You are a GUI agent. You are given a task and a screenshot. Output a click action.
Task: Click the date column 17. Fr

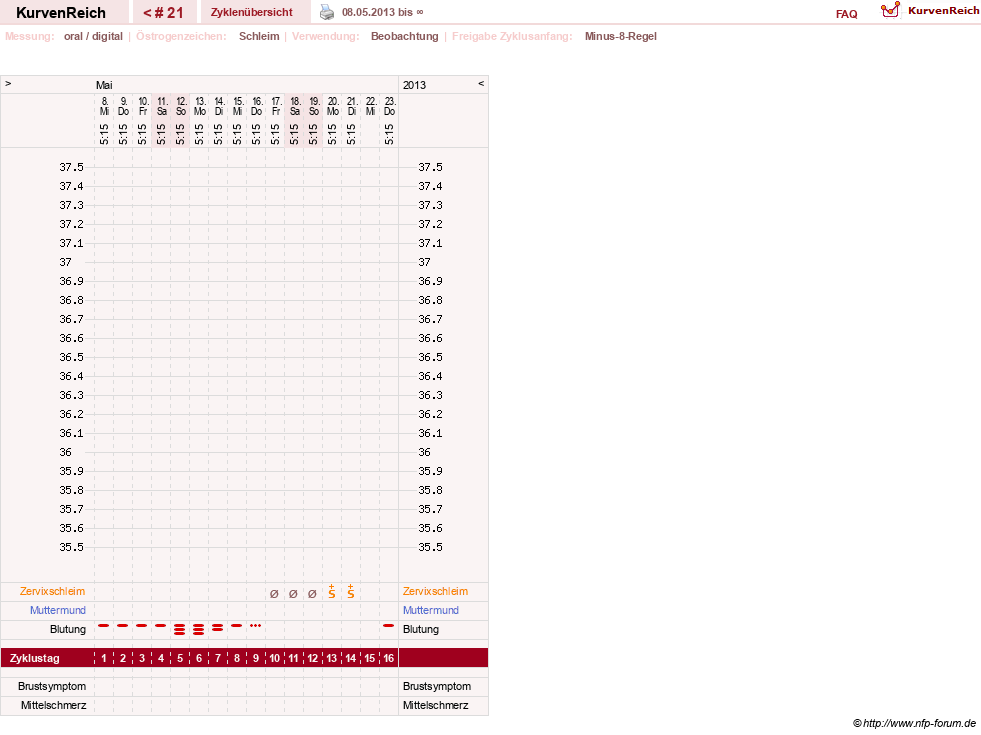pyautogui.click(x=275, y=106)
